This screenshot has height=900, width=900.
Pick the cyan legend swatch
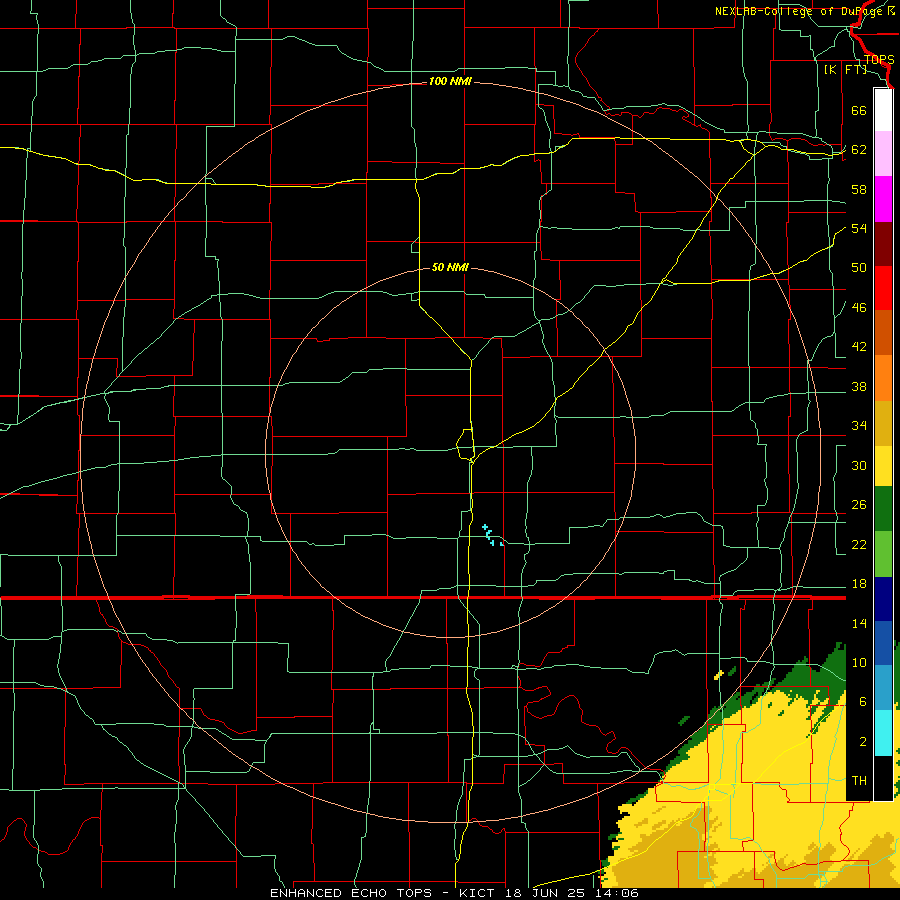tap(883, 733)
